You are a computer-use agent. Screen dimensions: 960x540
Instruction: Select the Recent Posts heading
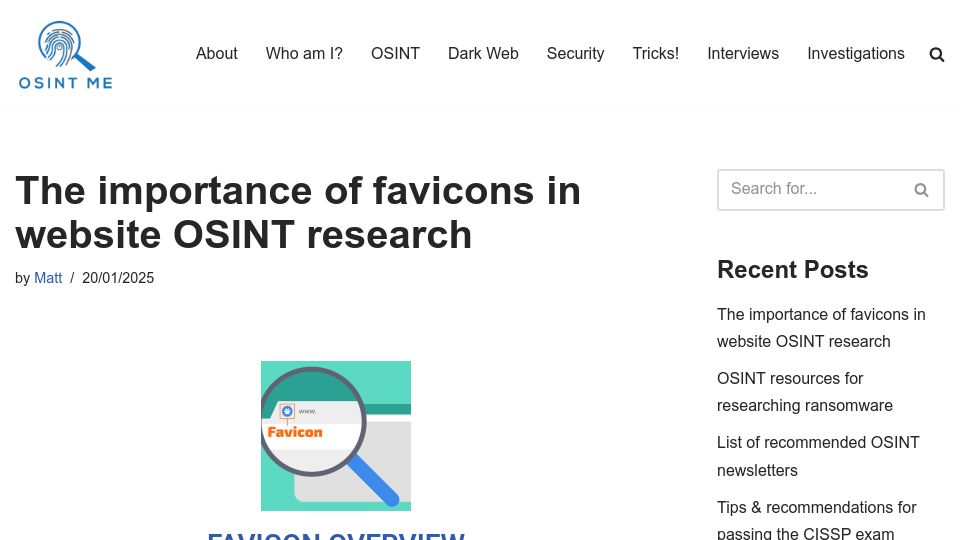[792, 269]
